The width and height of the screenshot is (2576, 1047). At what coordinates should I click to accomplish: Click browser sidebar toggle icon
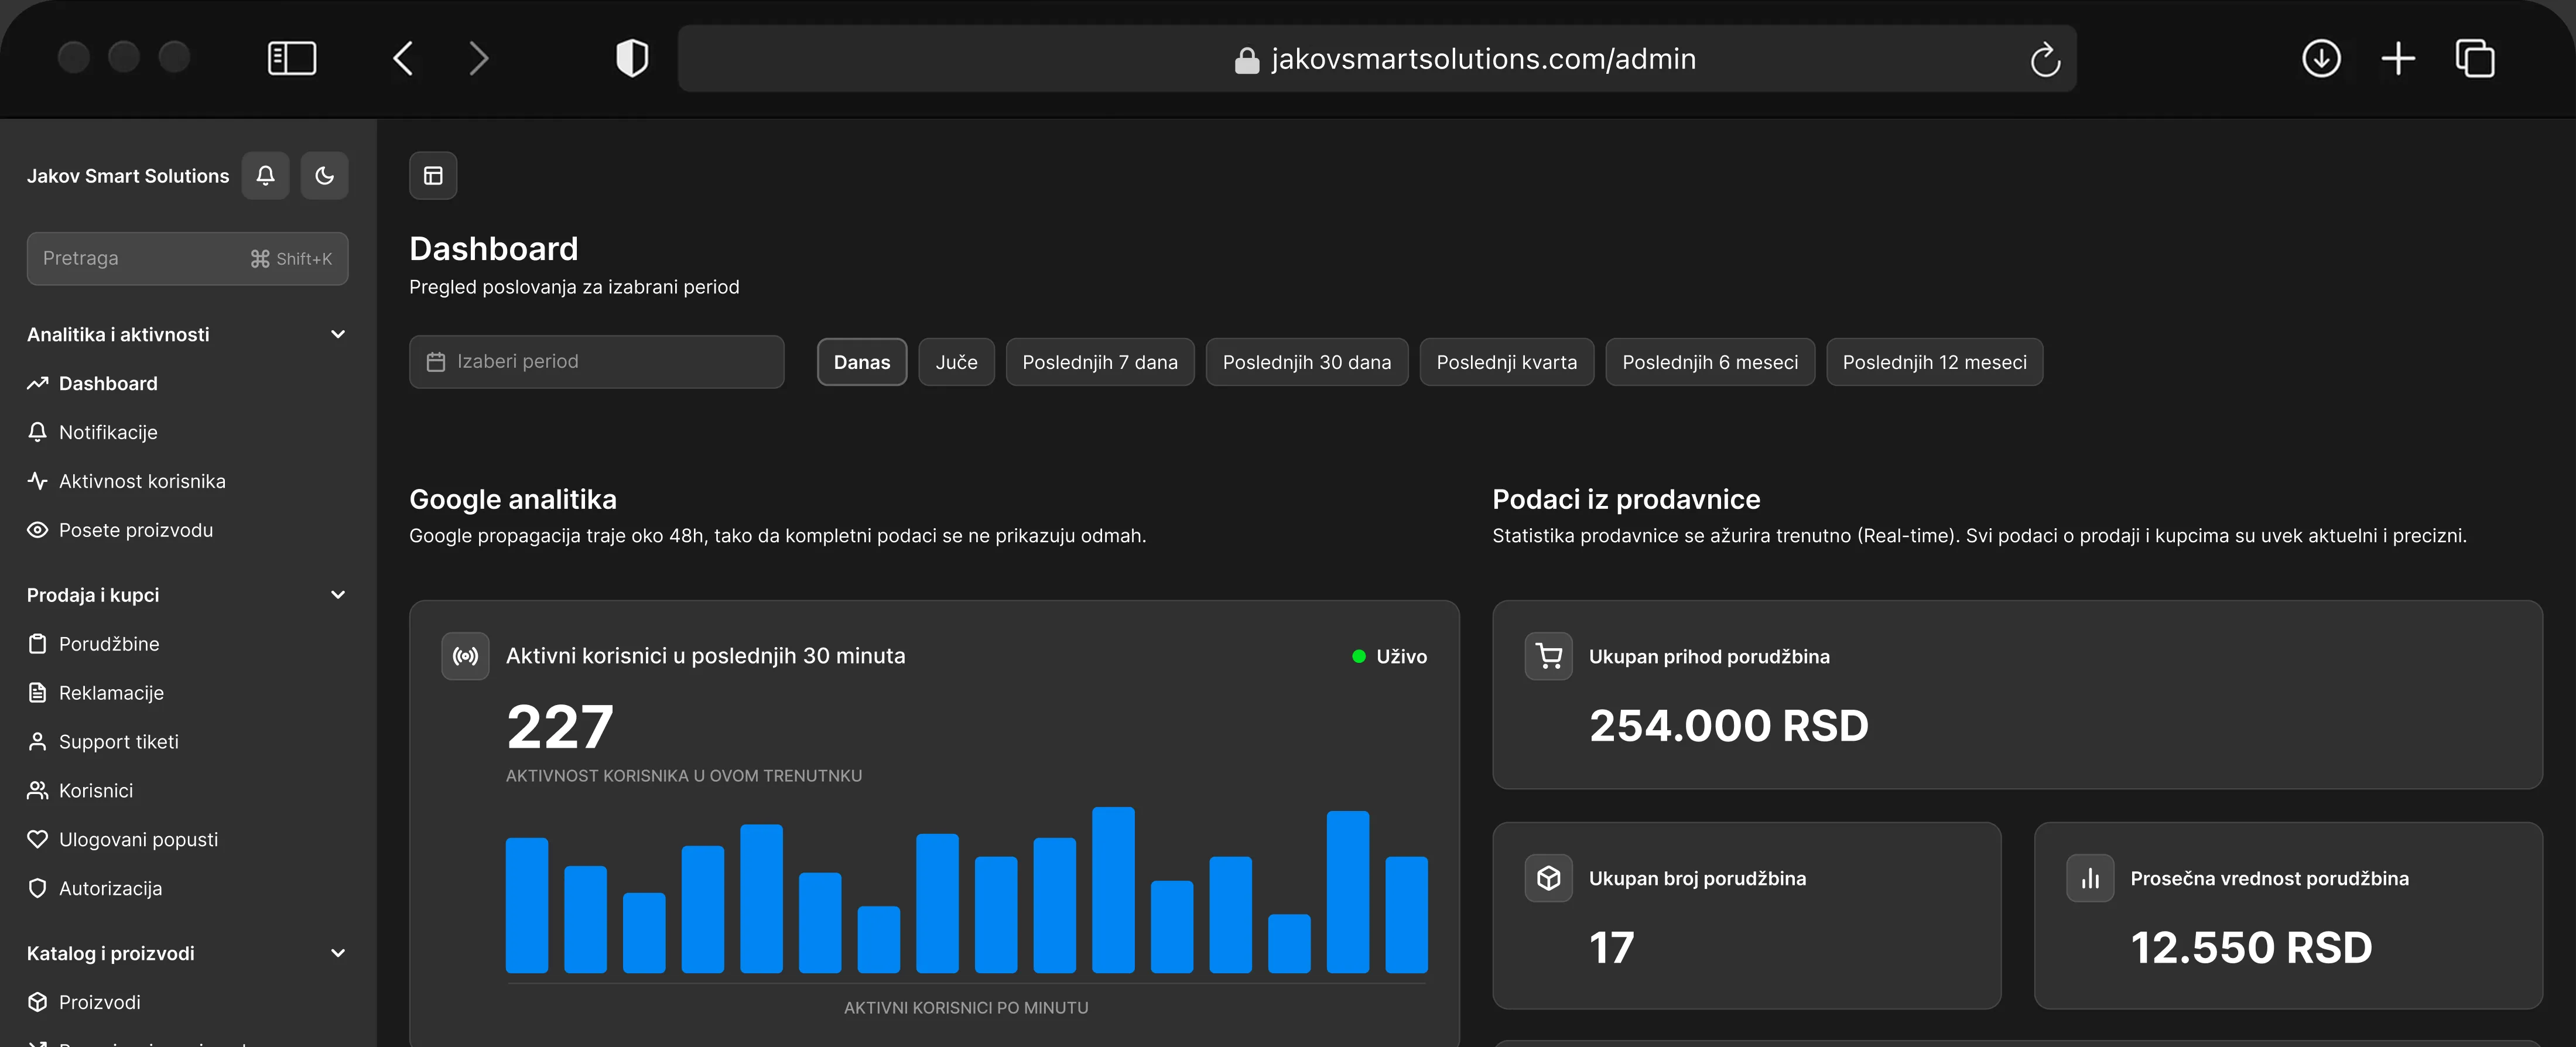[292, 58]
